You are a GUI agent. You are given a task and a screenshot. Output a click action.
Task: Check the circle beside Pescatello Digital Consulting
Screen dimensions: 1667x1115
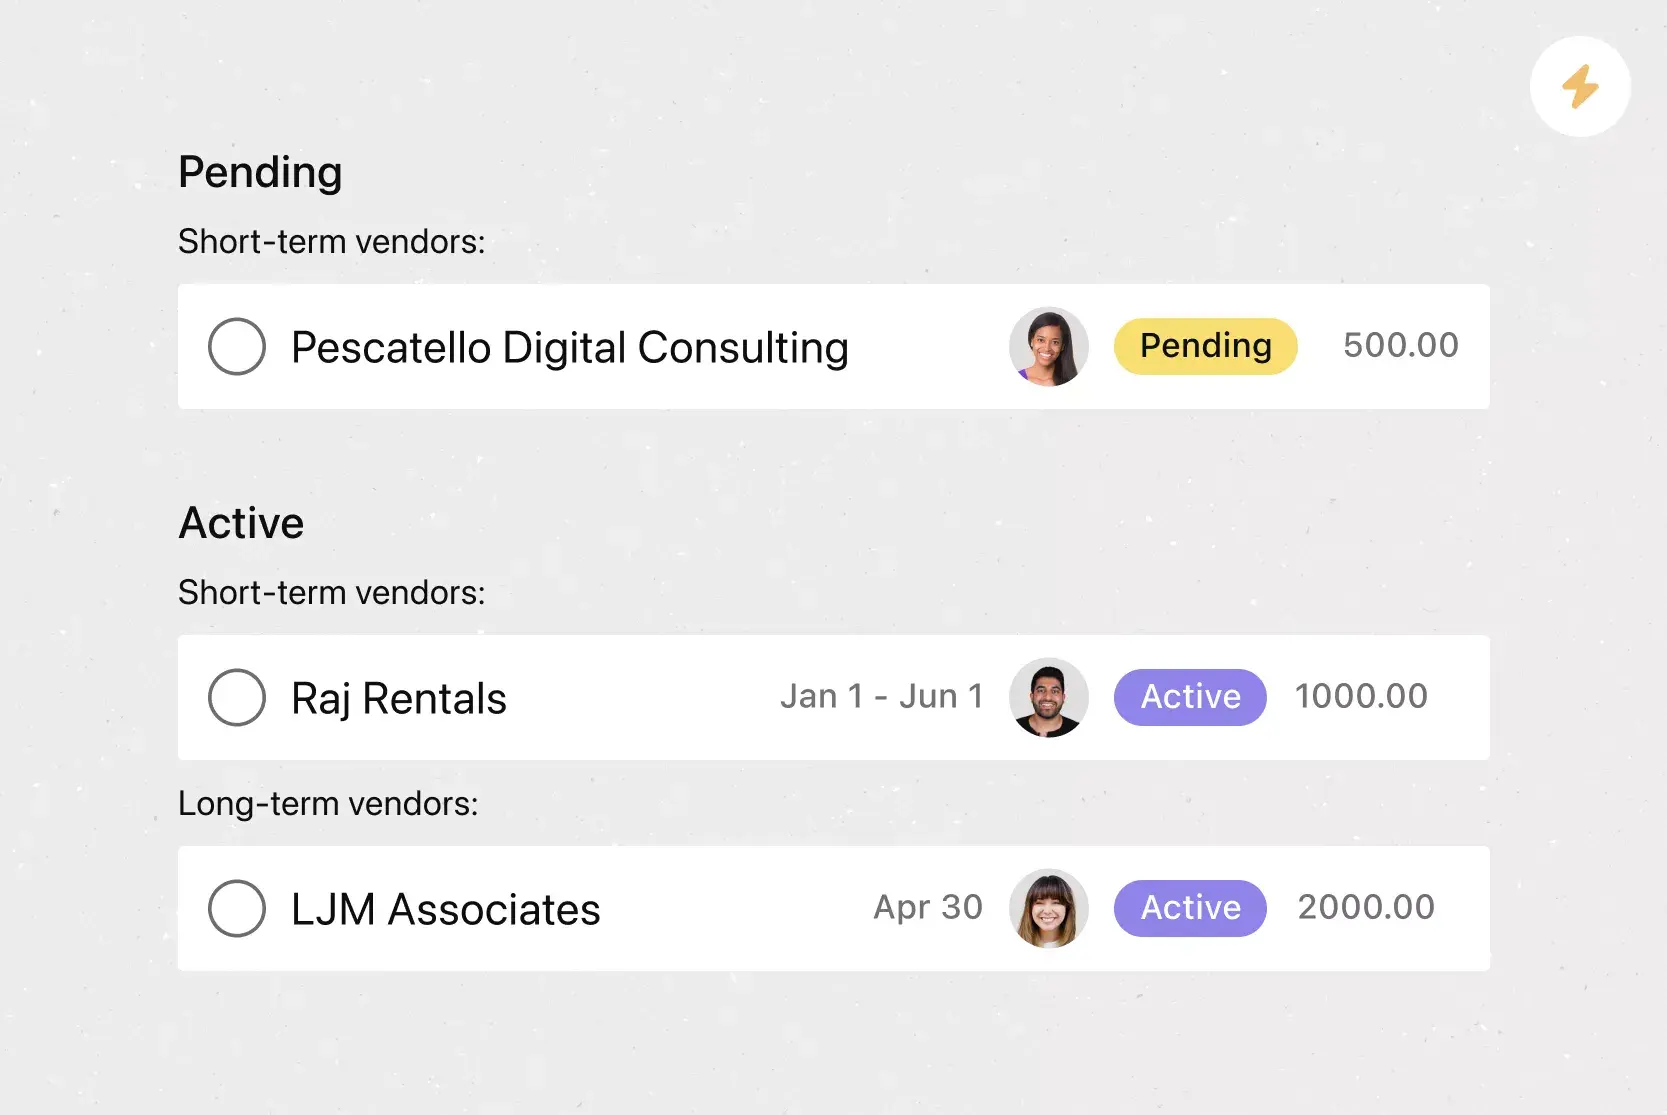pos(236,347)
